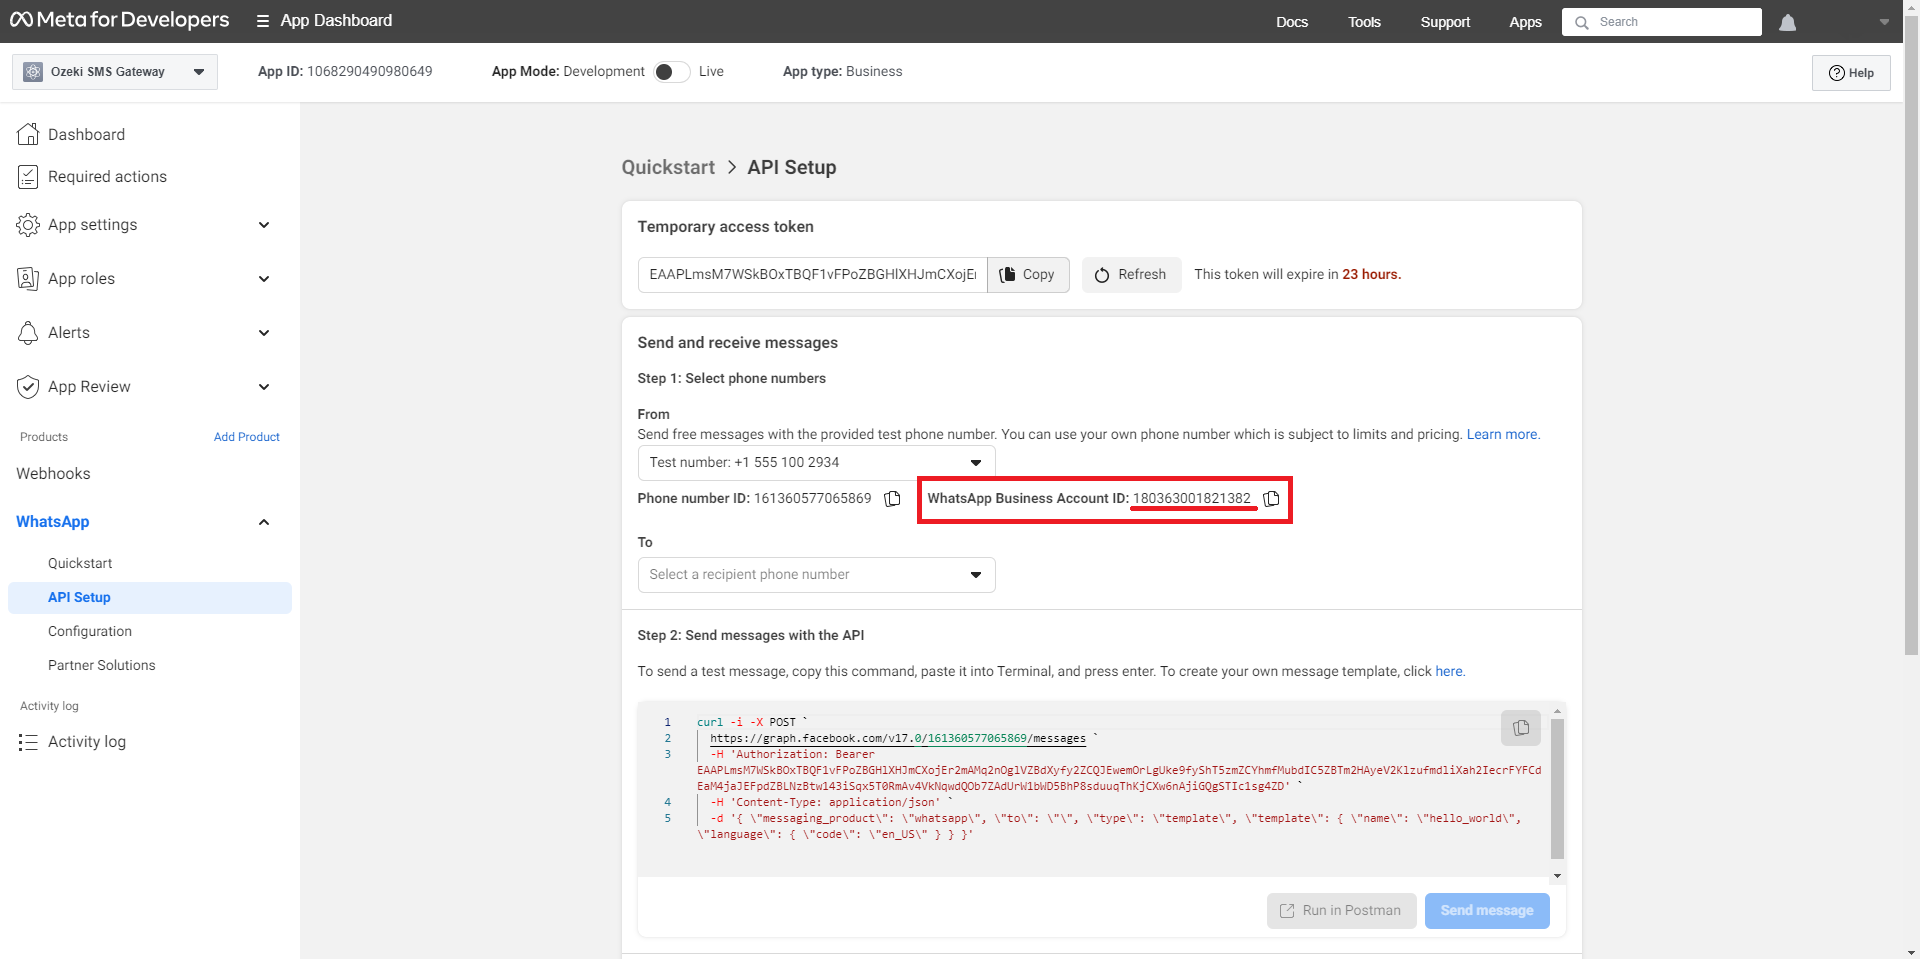Toggle the App Dashboard hamburger menu
The image size is (1920, 959).
pyautogui.click(x=263, y=21)
